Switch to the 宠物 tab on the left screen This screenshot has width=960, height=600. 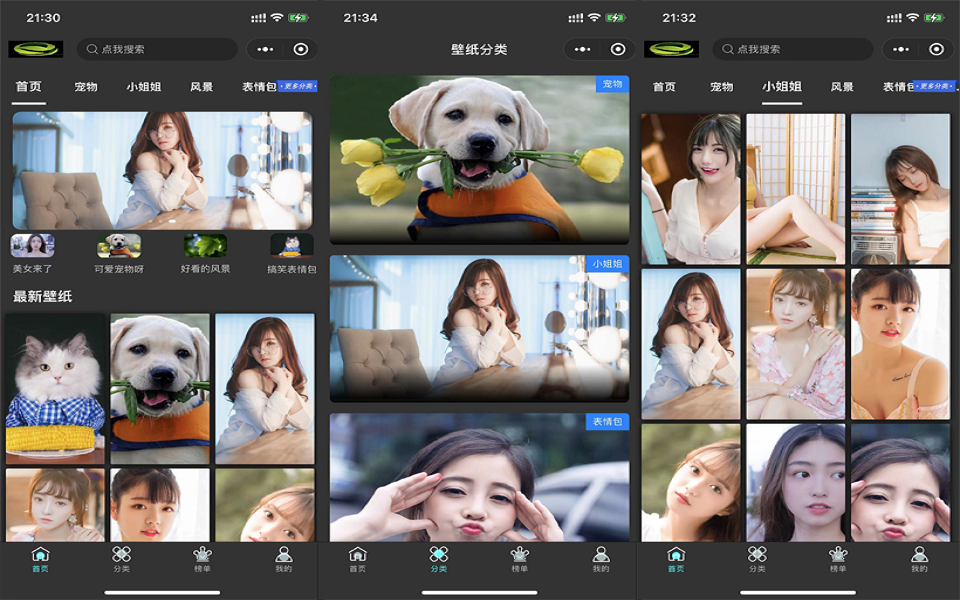click(86, 87)
